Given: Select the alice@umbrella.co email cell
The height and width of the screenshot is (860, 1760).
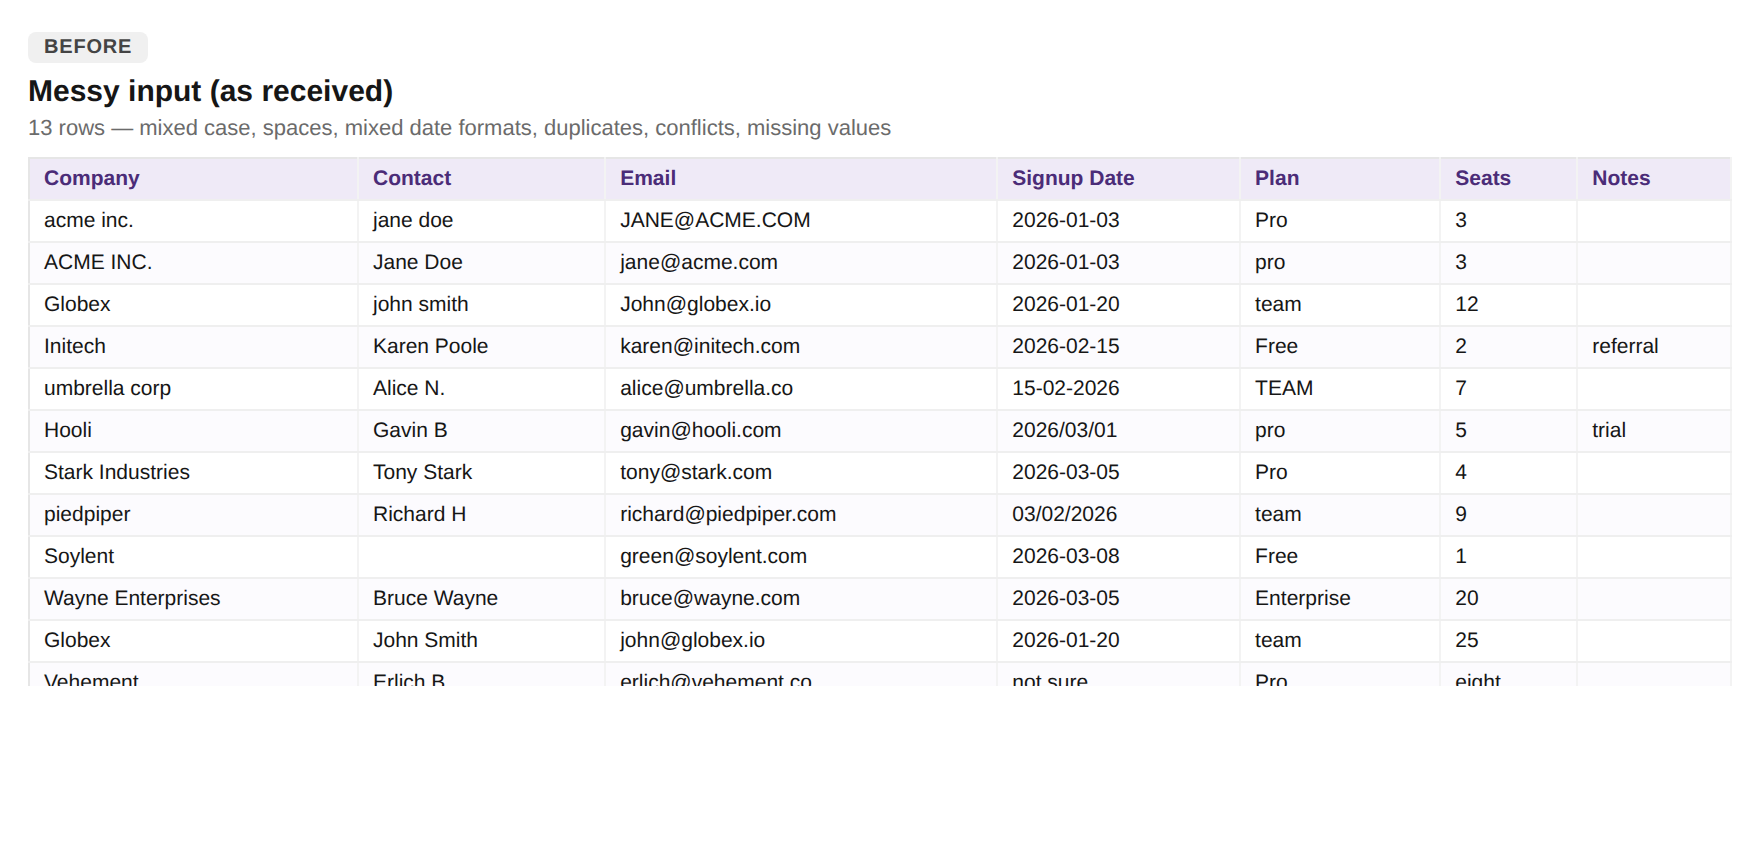Looking at the screenshot, I should tap(801, 389).
